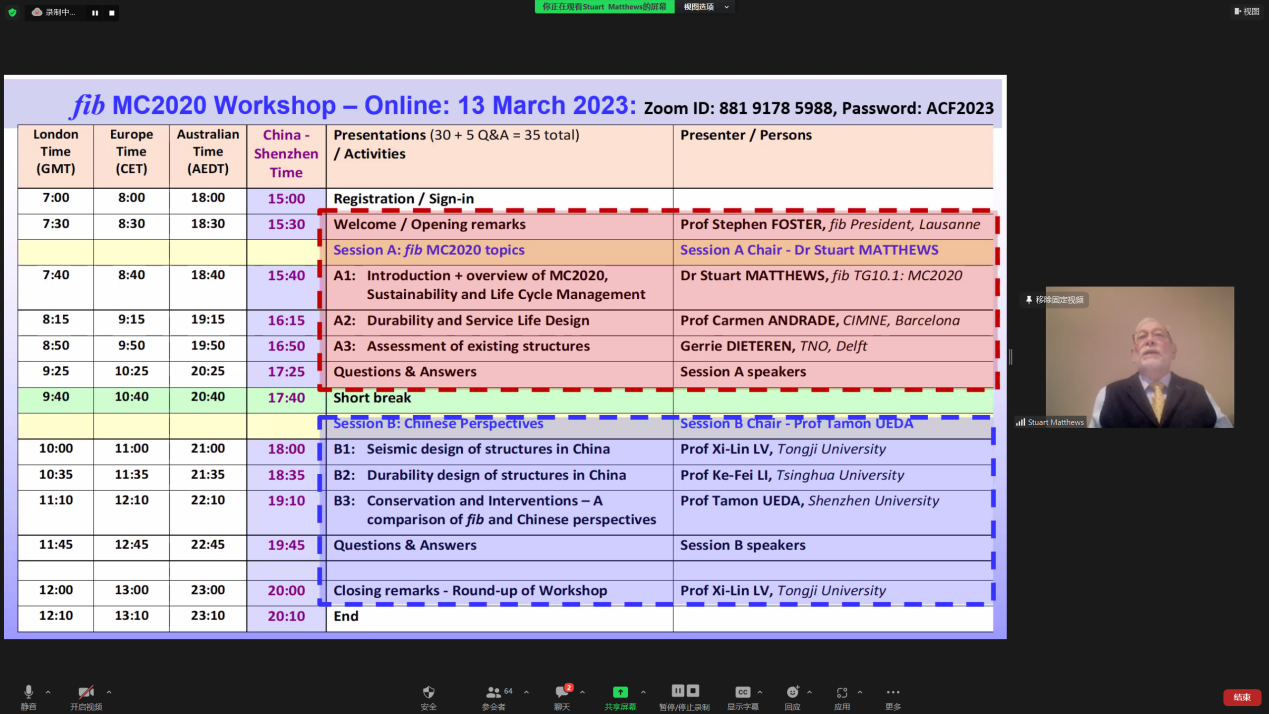Click the red End (结束) meeting button
This screenshot has width=1269, height=714.
click(x=1241, y=697)
